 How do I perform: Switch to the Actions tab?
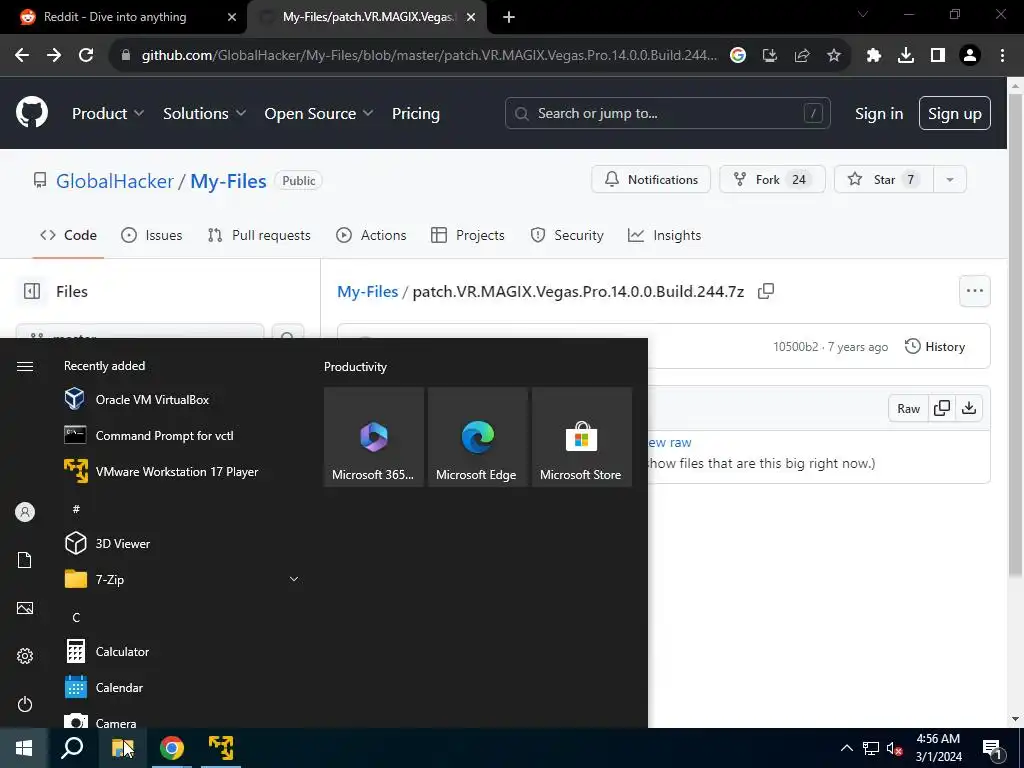click(x=371, y=235)
